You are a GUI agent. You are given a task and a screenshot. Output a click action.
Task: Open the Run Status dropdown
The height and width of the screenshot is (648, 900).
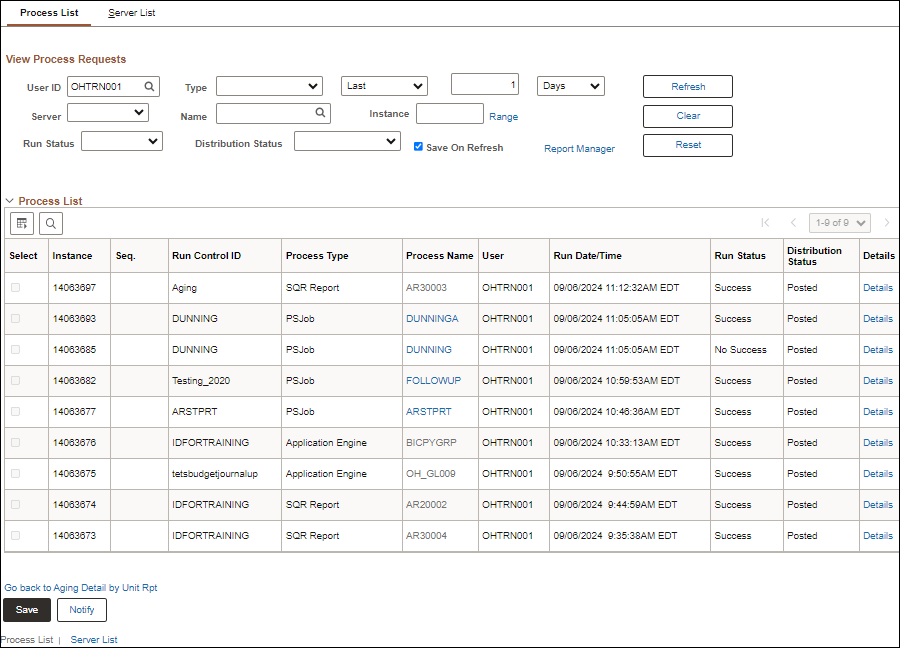tap(122, 141)
